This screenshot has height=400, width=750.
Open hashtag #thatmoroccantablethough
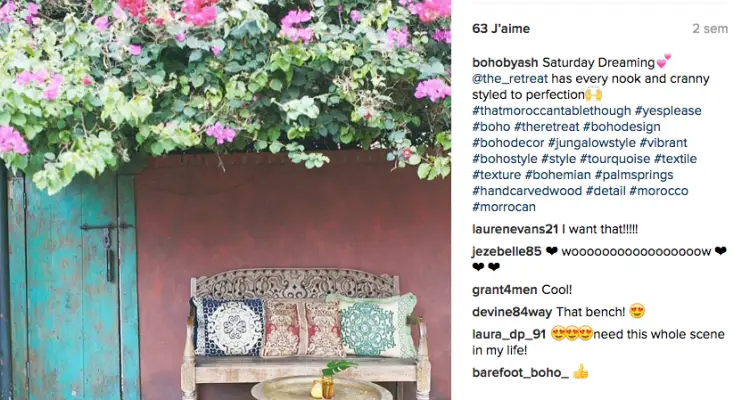point(551,111)
